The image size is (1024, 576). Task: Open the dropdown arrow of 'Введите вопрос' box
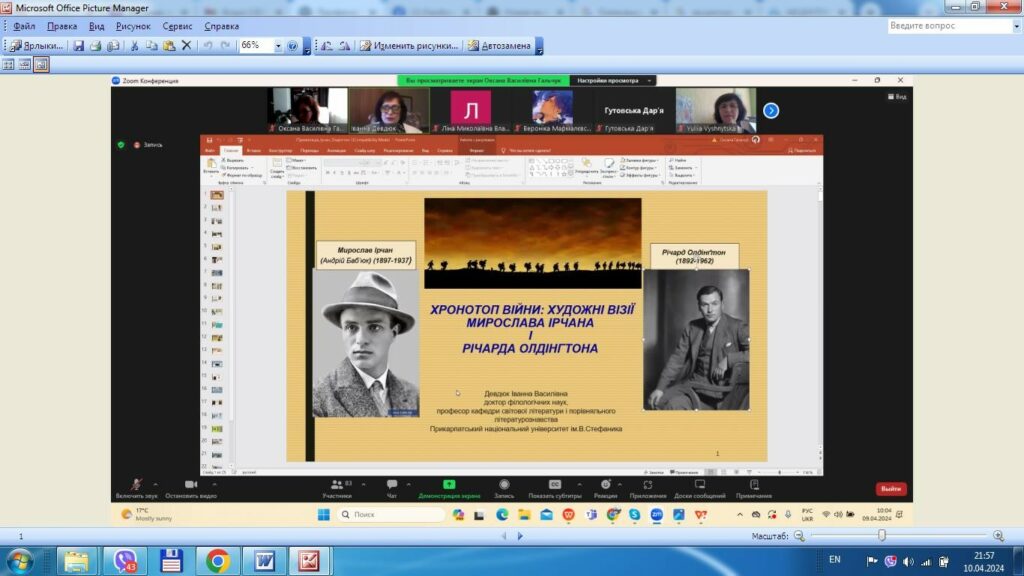point(1016,26)
